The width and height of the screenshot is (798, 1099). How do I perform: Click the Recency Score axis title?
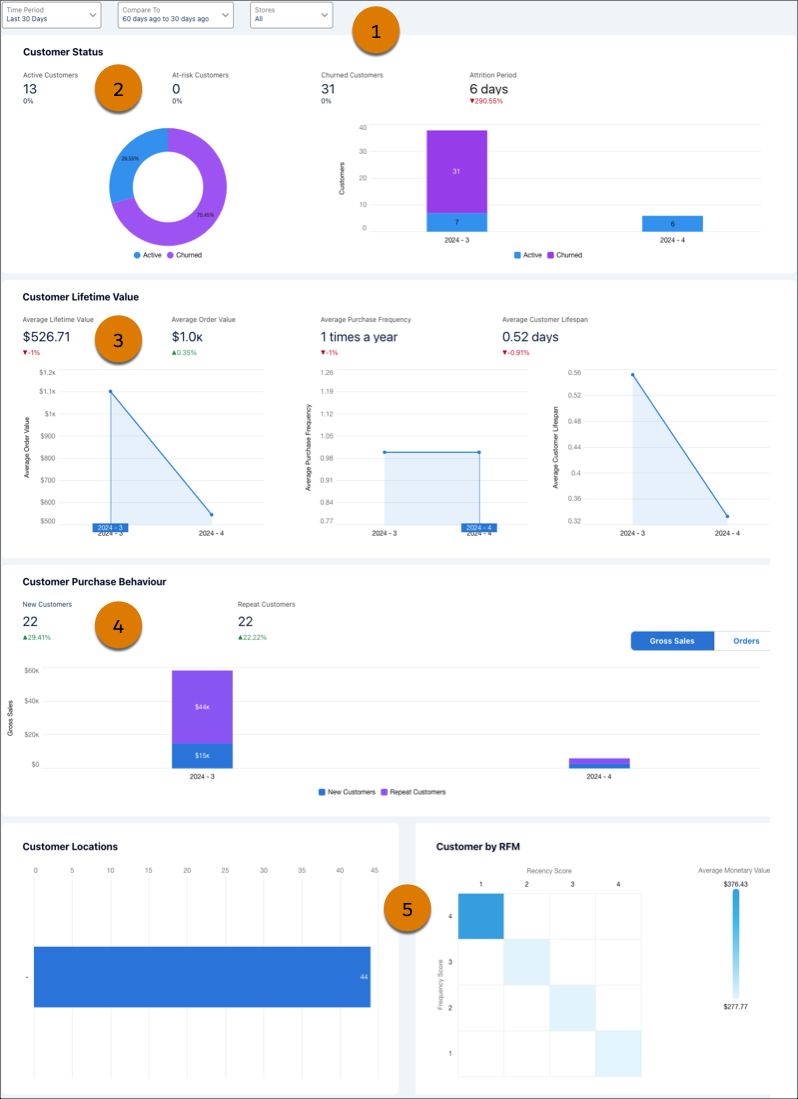point(549,871)
